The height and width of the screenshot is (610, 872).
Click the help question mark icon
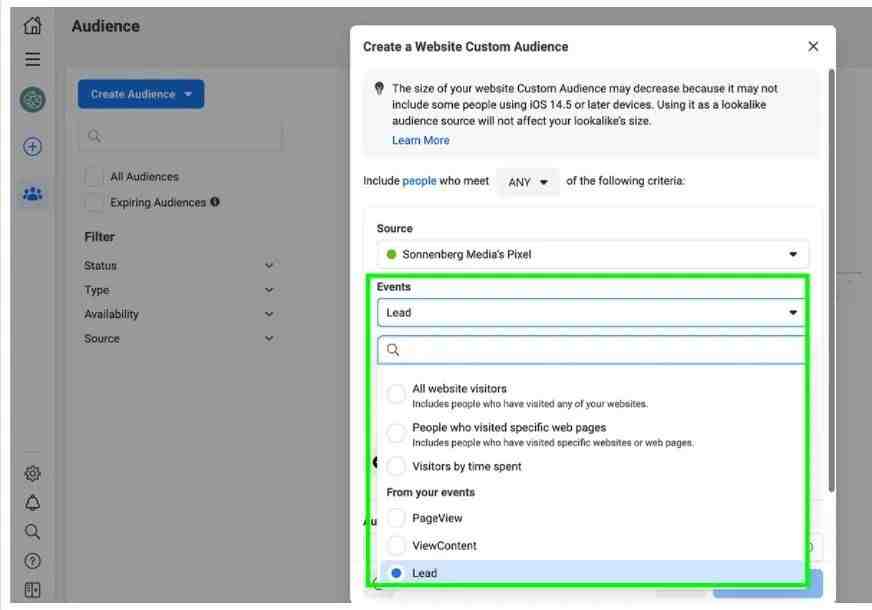coord(32,561)
